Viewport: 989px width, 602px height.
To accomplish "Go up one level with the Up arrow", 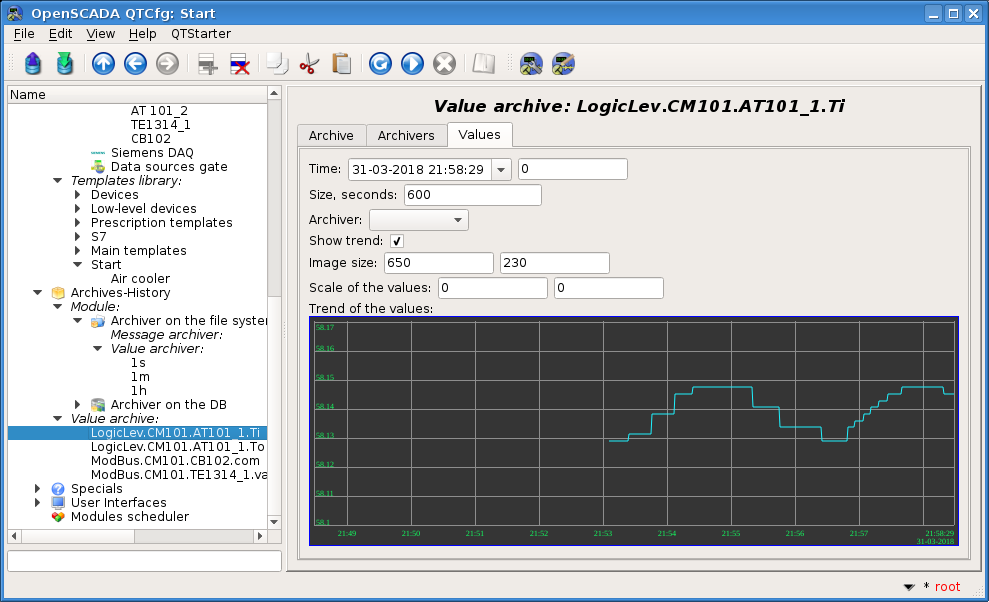I will click(103, 64).
